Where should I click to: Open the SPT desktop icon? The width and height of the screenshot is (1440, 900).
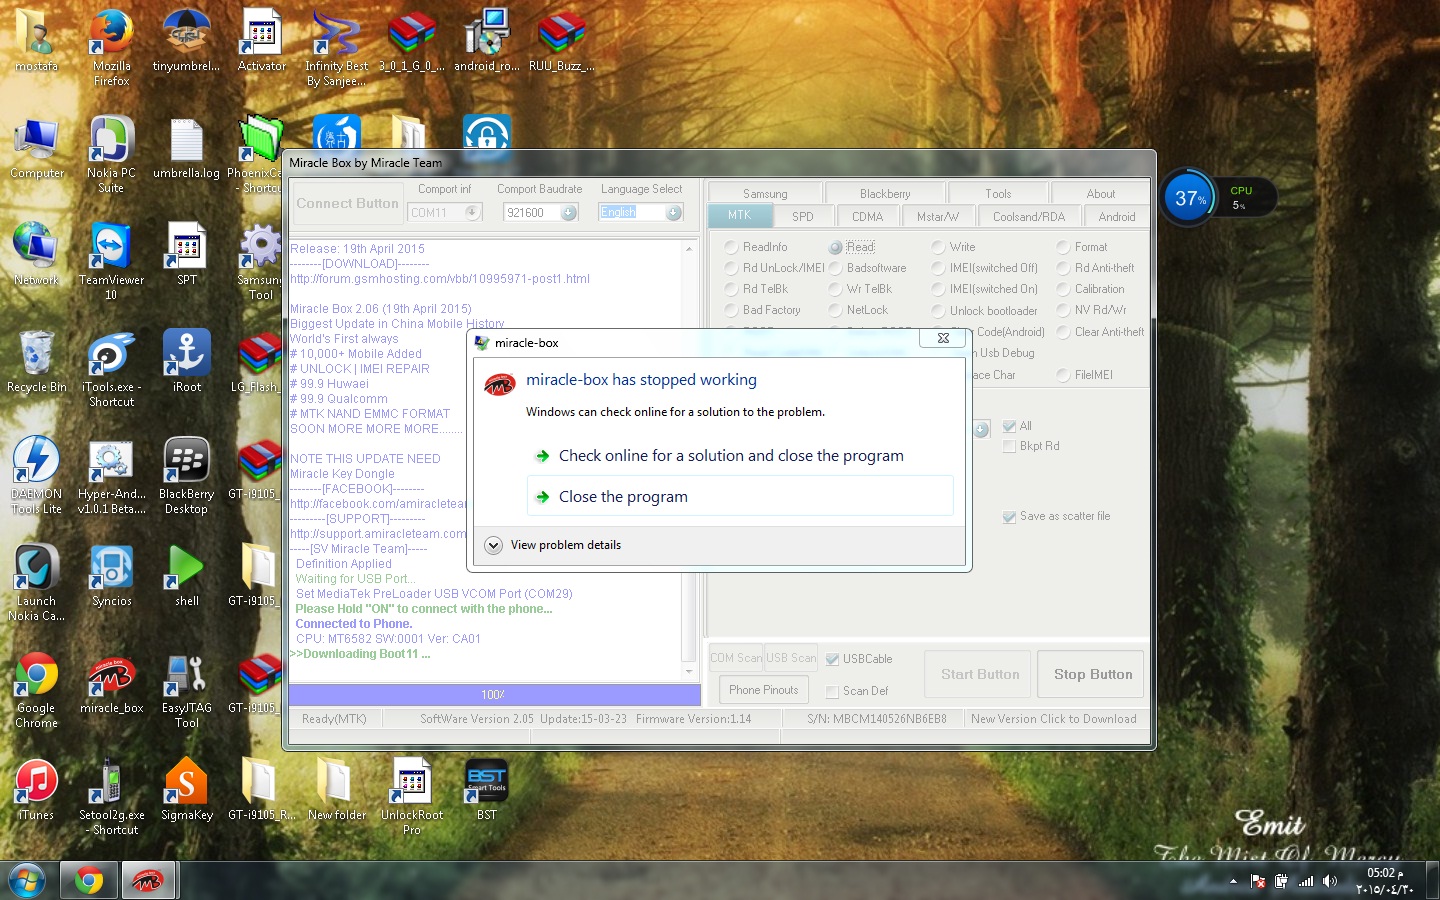click(186, 254)
